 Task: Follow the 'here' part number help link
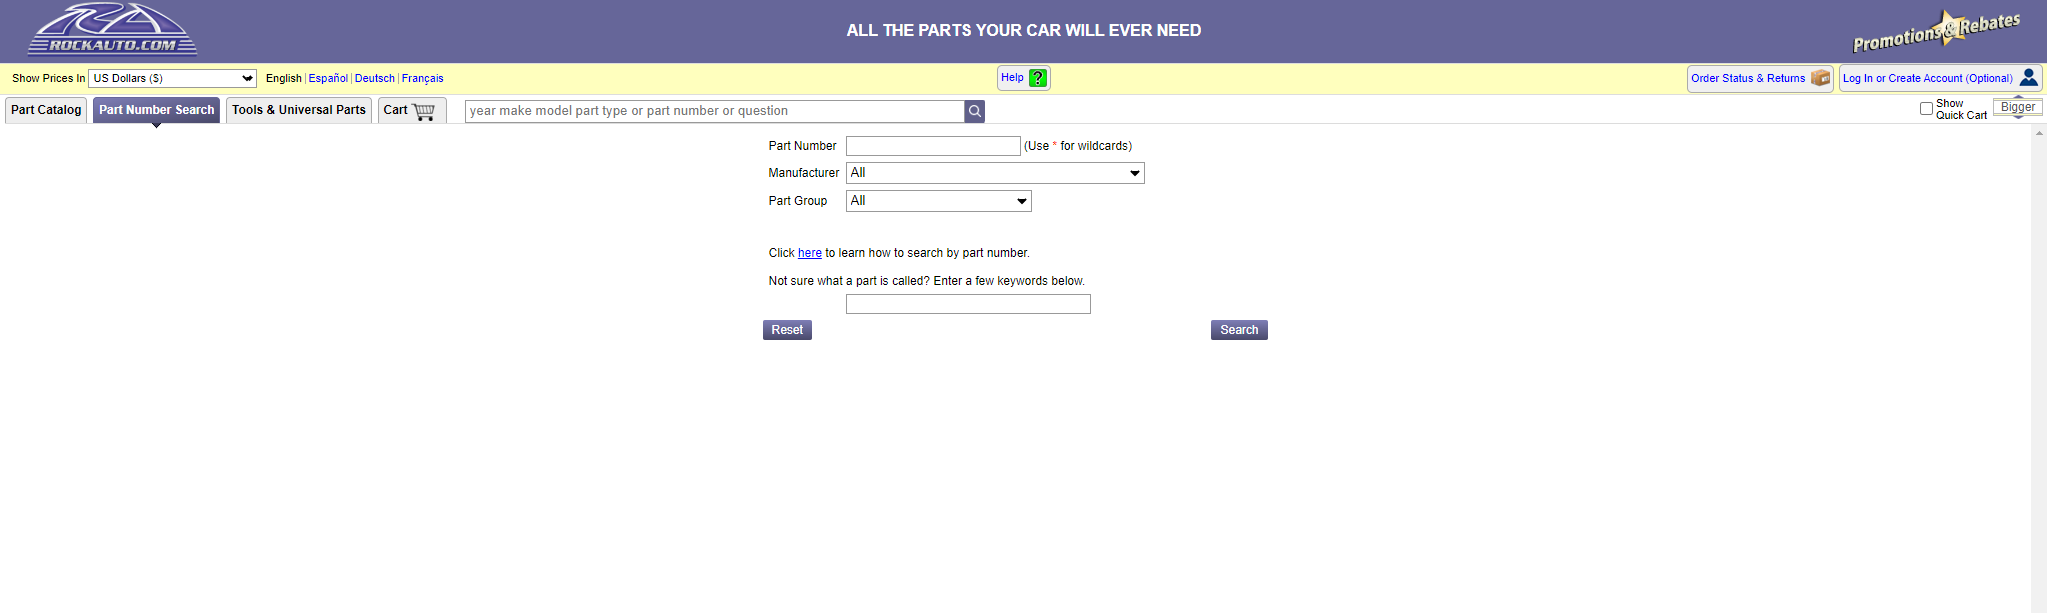pos(809,253)
